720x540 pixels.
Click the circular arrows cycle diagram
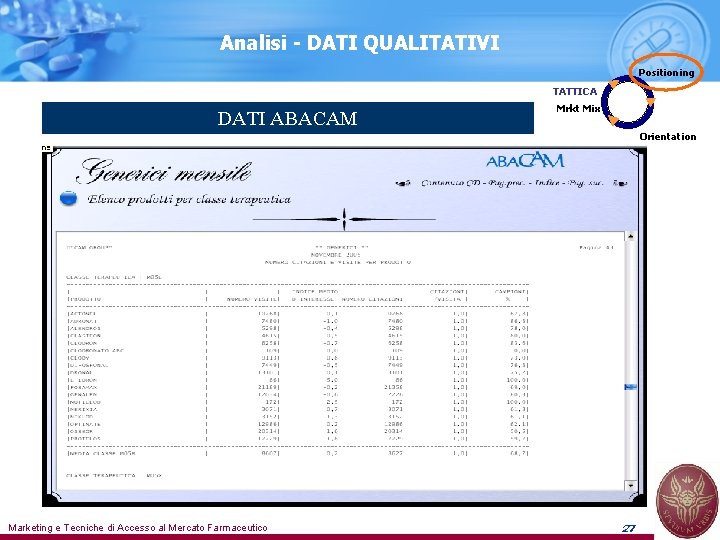pyautogui.click(x=628, y=103)
